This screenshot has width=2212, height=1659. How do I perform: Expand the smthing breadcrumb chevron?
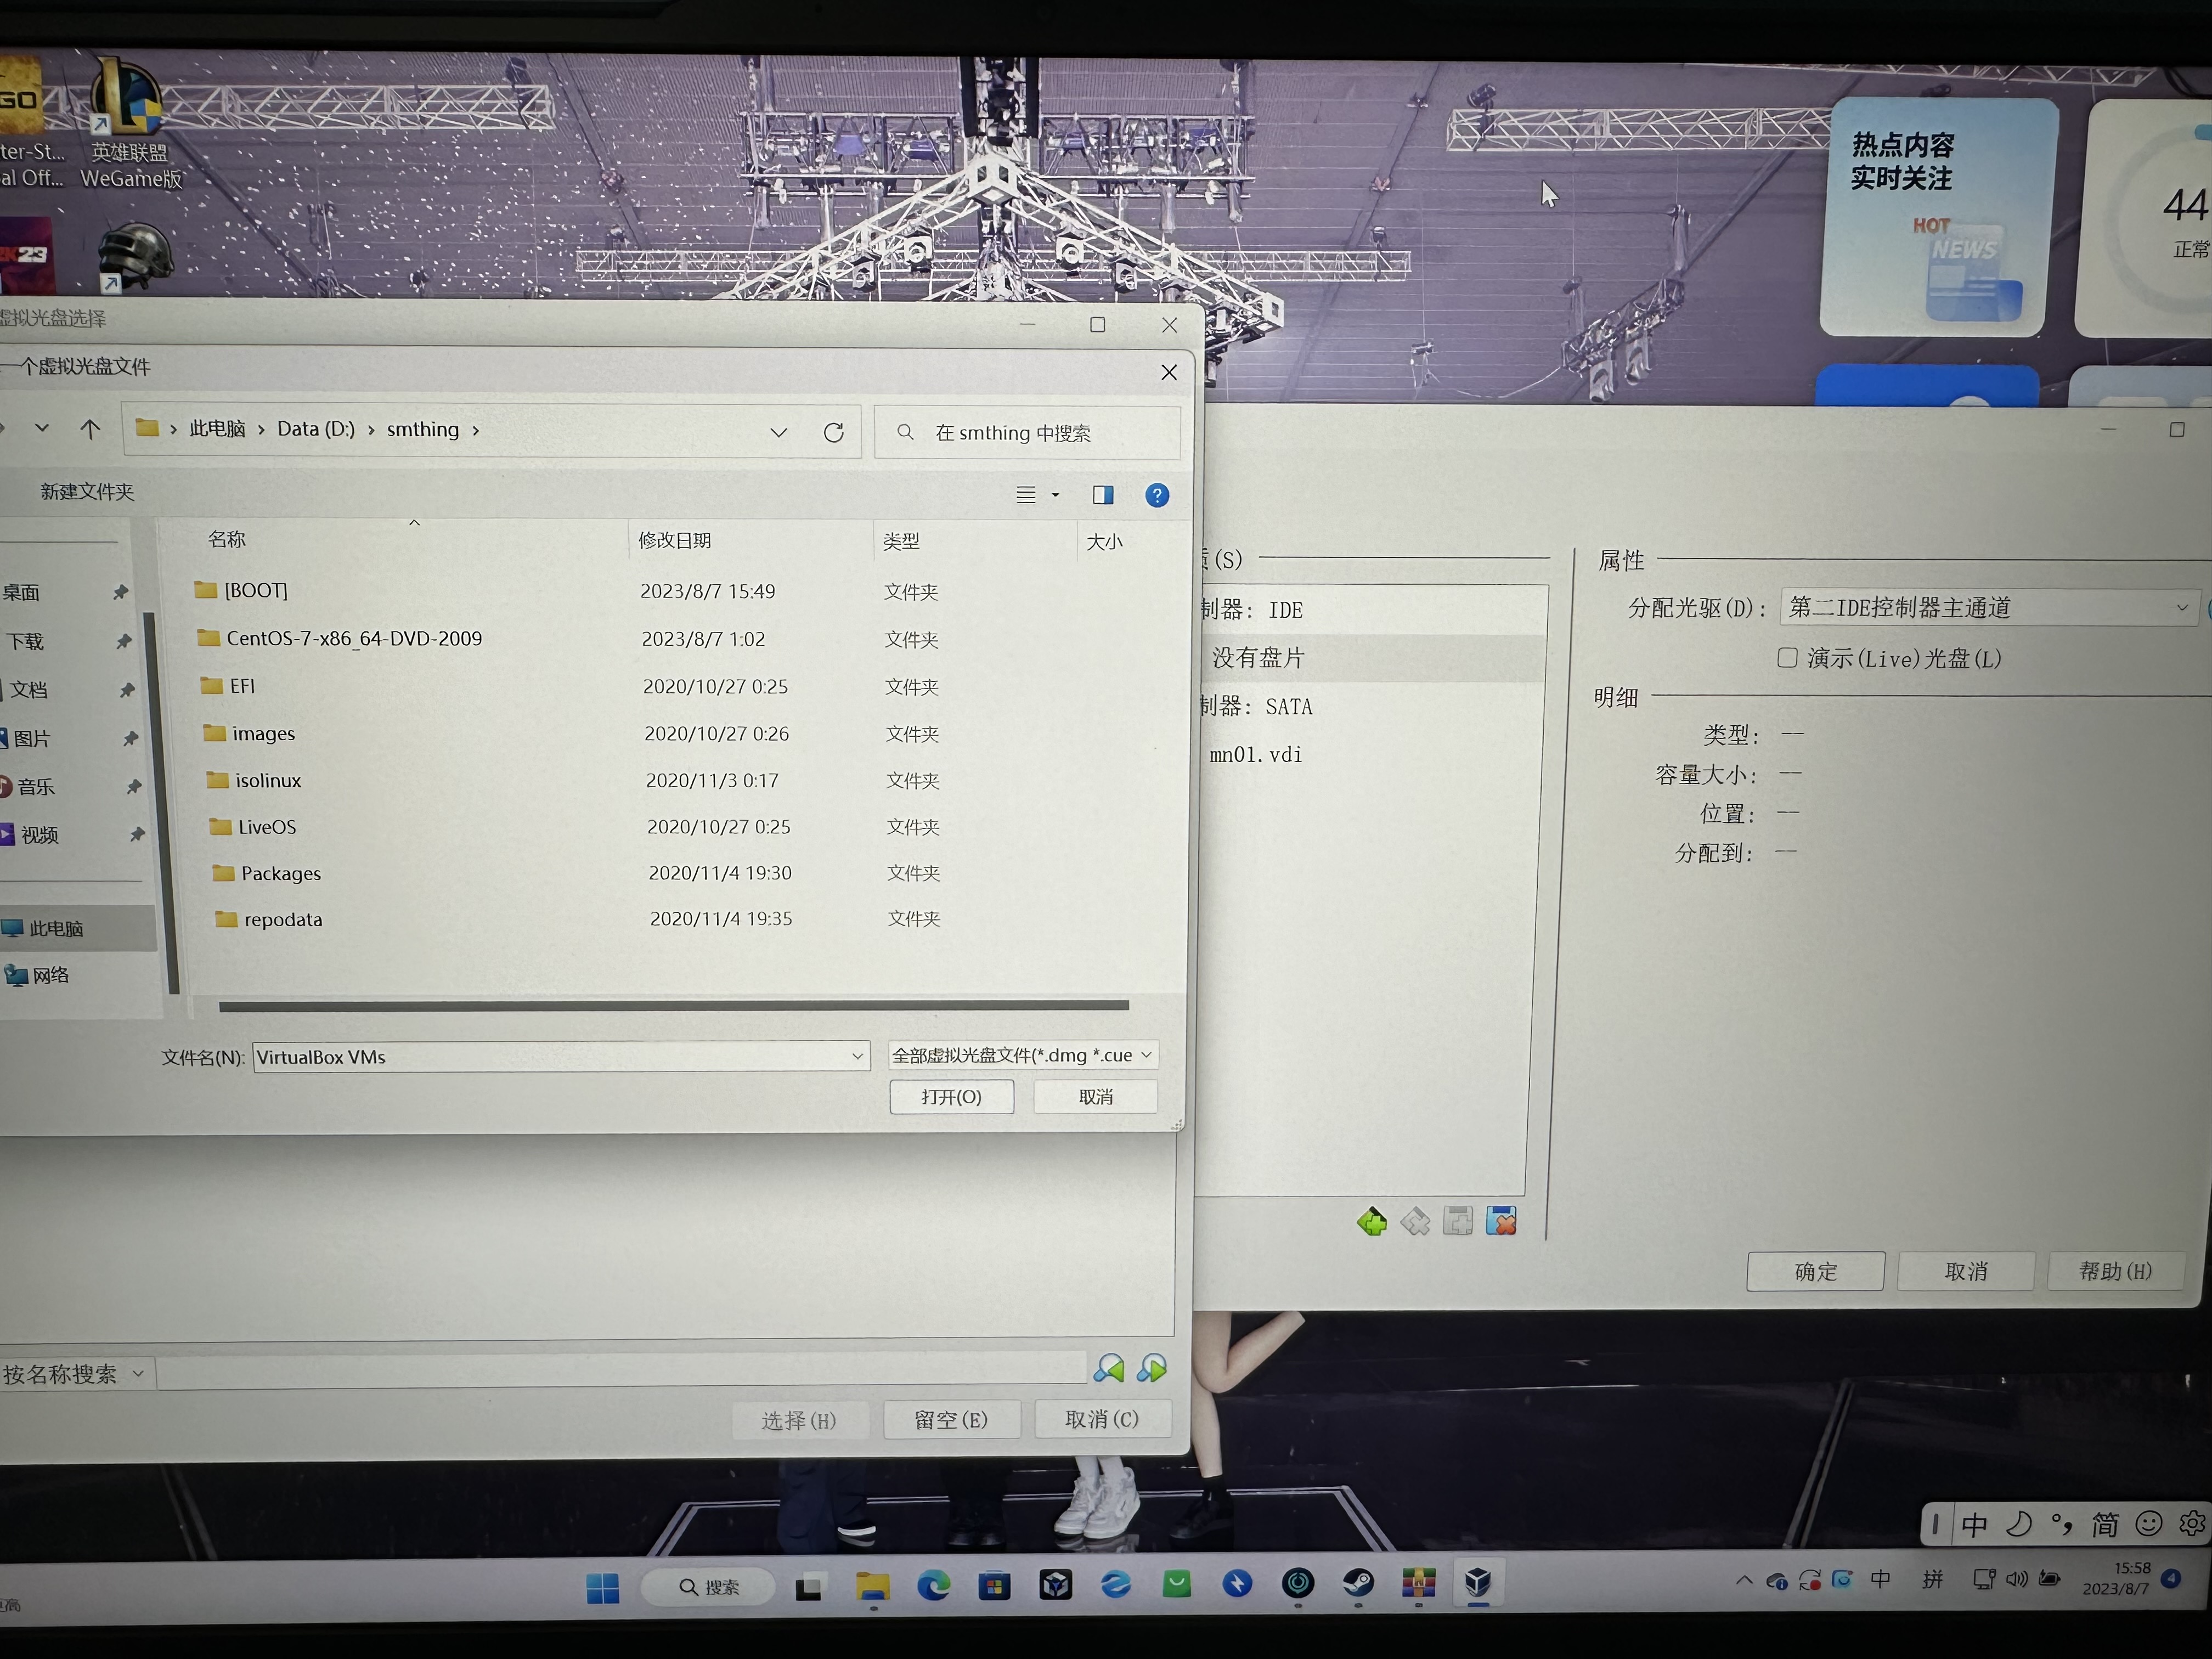476,430
